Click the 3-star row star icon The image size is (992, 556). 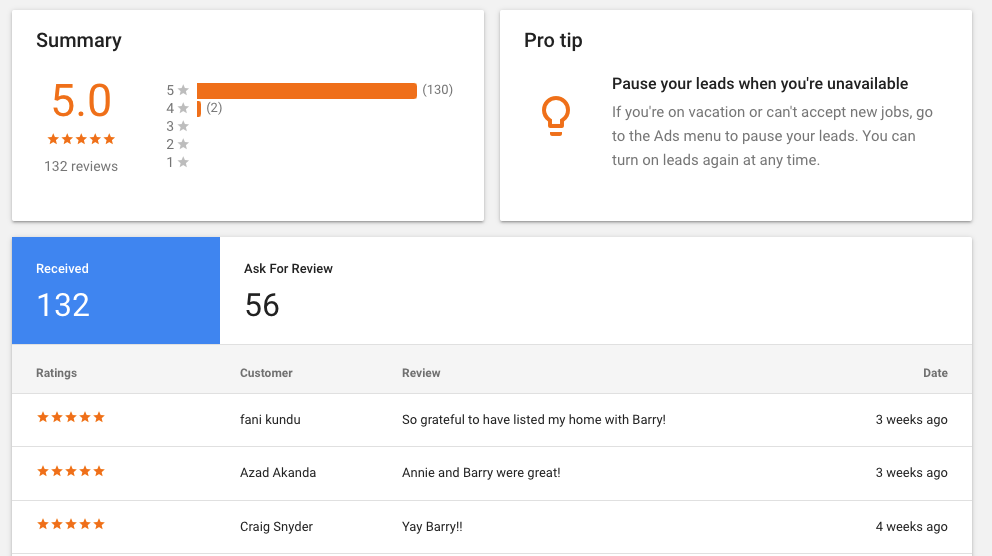coord(183,126)
